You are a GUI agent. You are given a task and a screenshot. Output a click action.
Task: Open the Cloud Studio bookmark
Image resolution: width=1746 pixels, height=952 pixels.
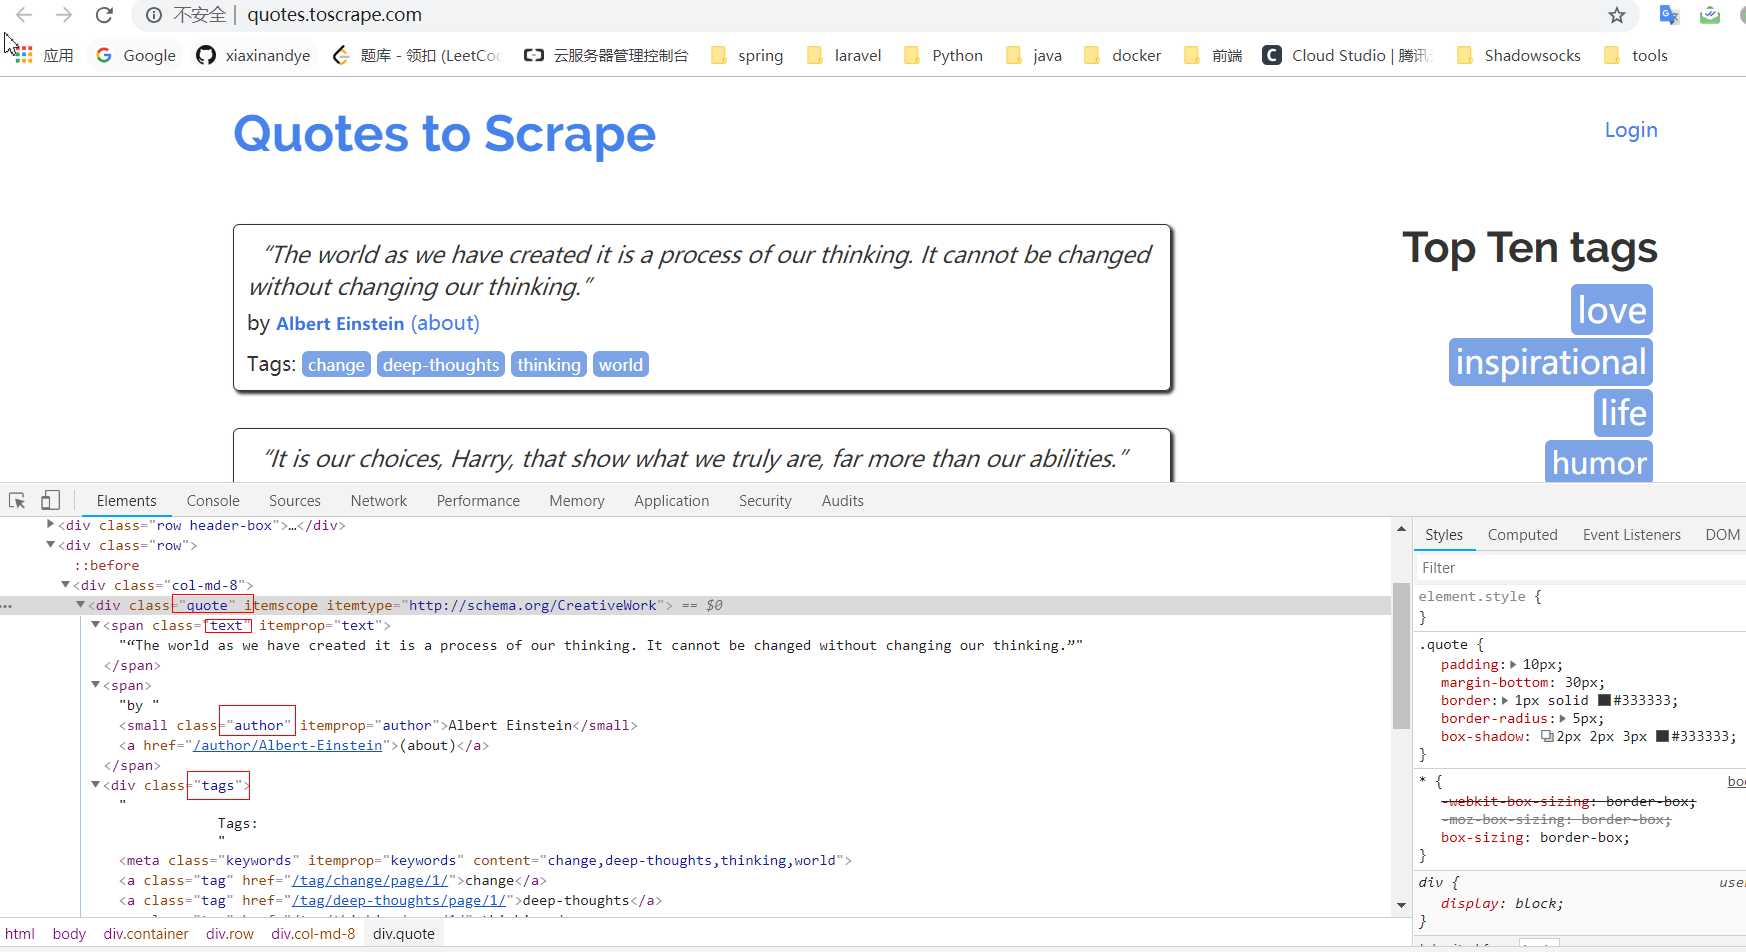click(1346, 55)
